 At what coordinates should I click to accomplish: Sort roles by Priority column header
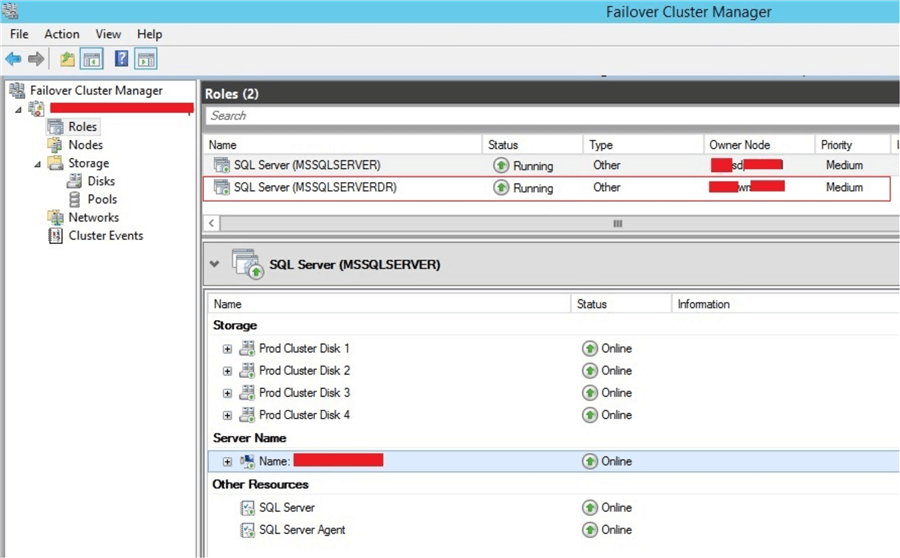pyautogui.click(x=852, y=145)
